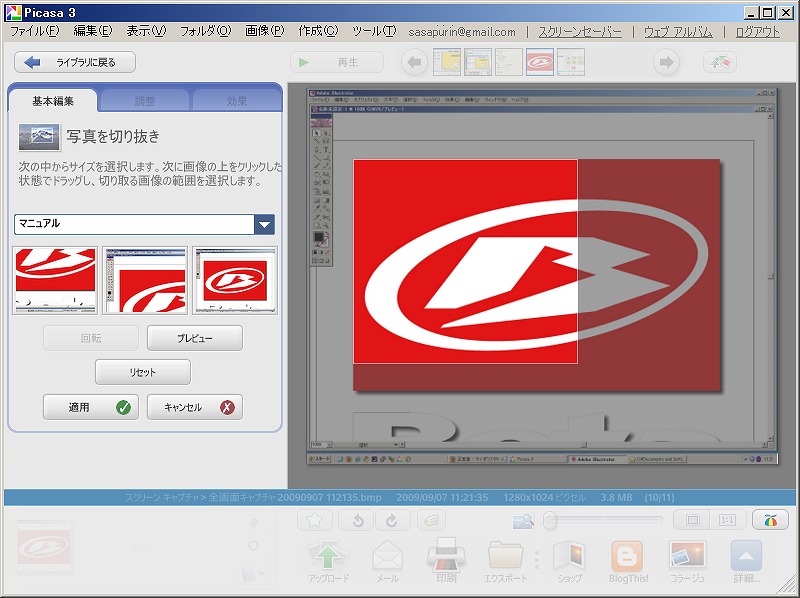Go to next photo with right arrow
The image size is (800, 598).
666,62
